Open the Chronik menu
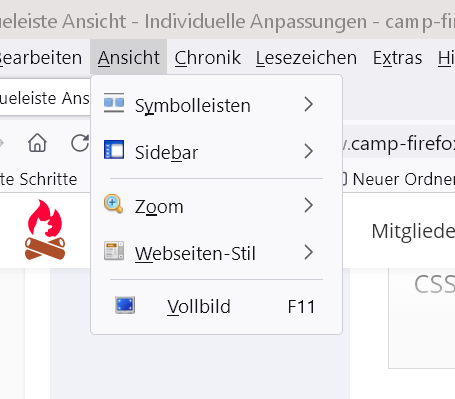The image size is (455, 399). [207, 57]
